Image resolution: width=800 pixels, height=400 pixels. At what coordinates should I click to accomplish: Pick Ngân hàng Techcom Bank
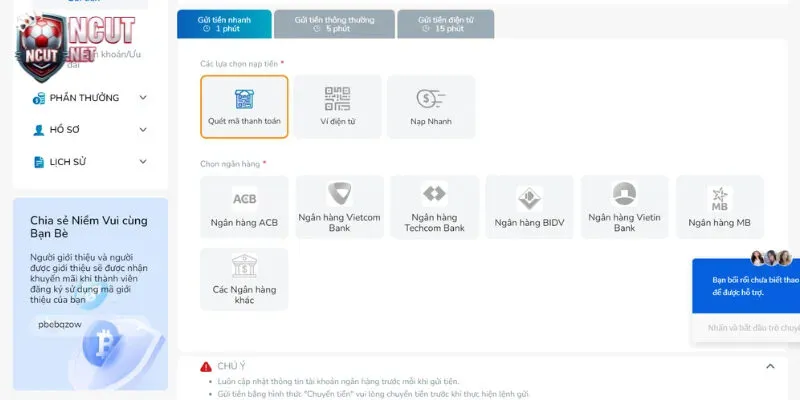pos(434,207)
